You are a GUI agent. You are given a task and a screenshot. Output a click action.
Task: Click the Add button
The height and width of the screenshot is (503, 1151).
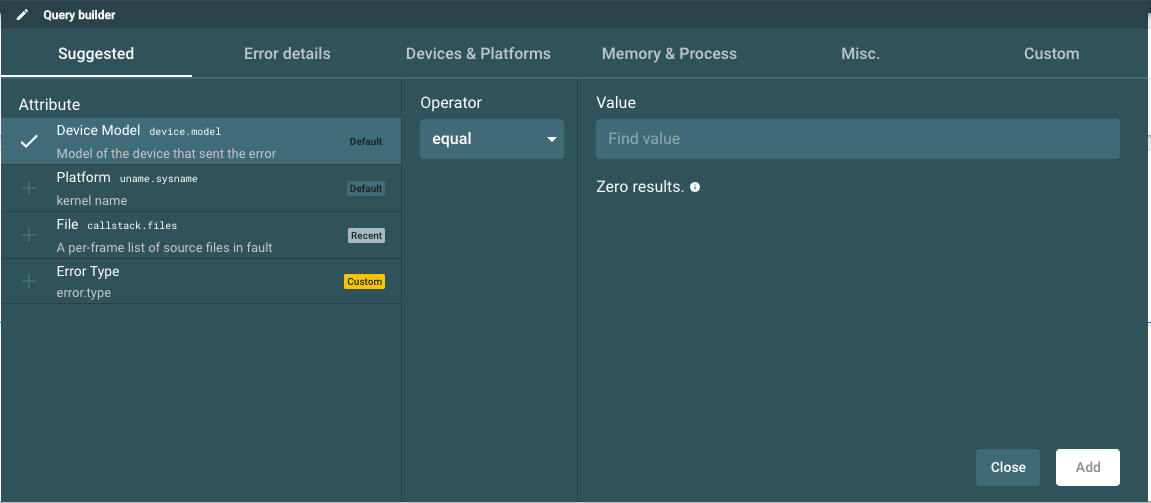[1088, 468]
